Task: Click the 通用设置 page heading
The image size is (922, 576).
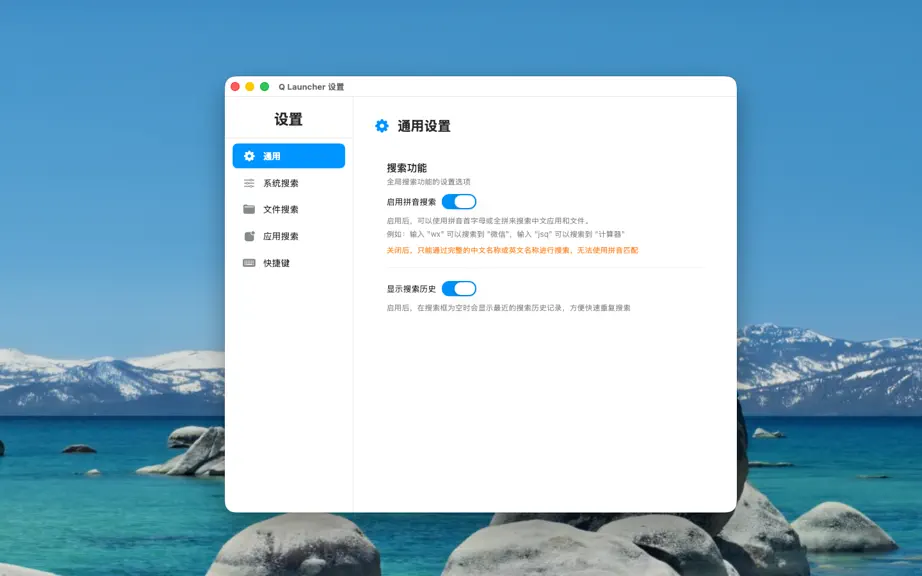Action: point(424,126)
